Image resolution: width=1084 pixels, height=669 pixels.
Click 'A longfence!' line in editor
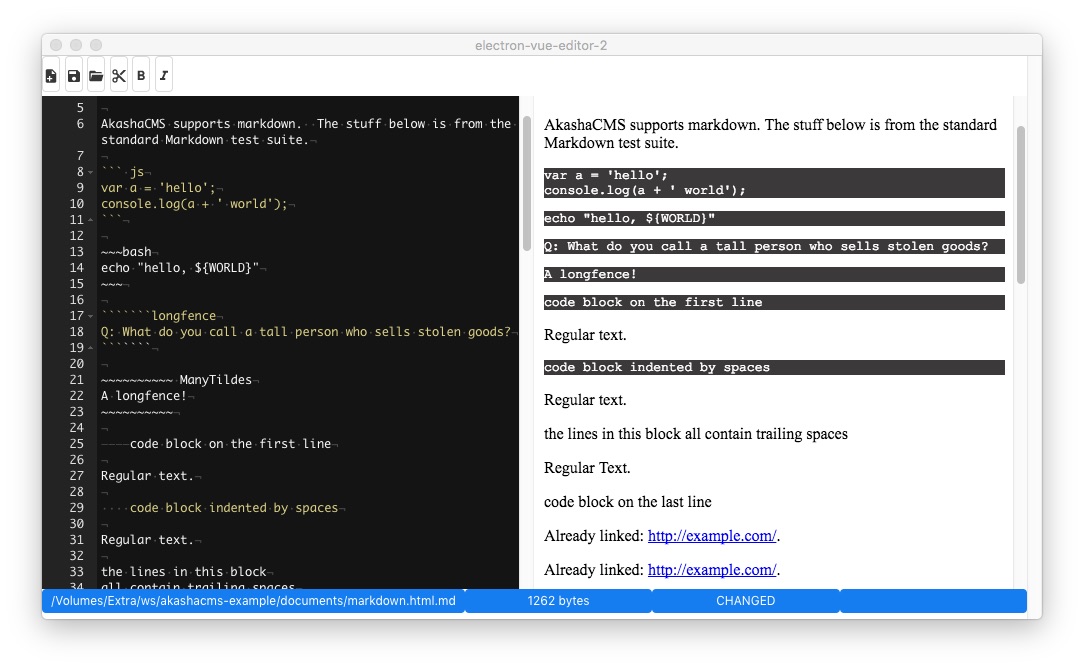(144, 395)
